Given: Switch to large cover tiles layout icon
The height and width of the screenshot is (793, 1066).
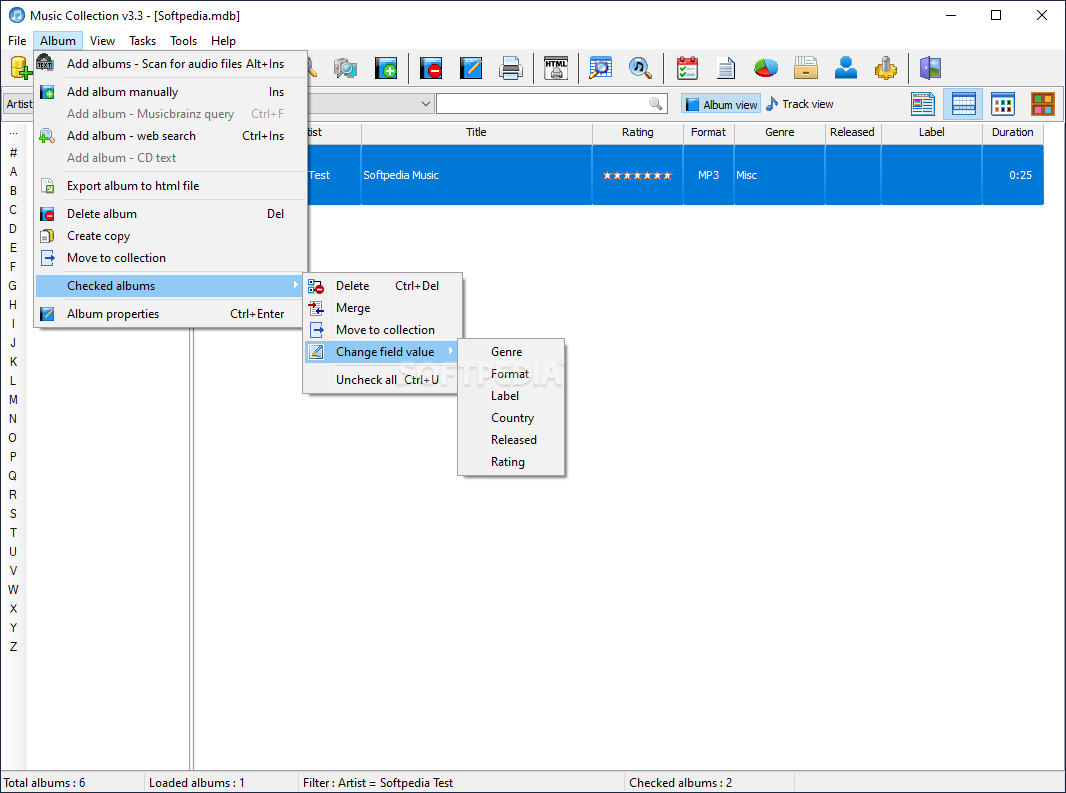Looking at the screenshot, I should point(1042,104).
